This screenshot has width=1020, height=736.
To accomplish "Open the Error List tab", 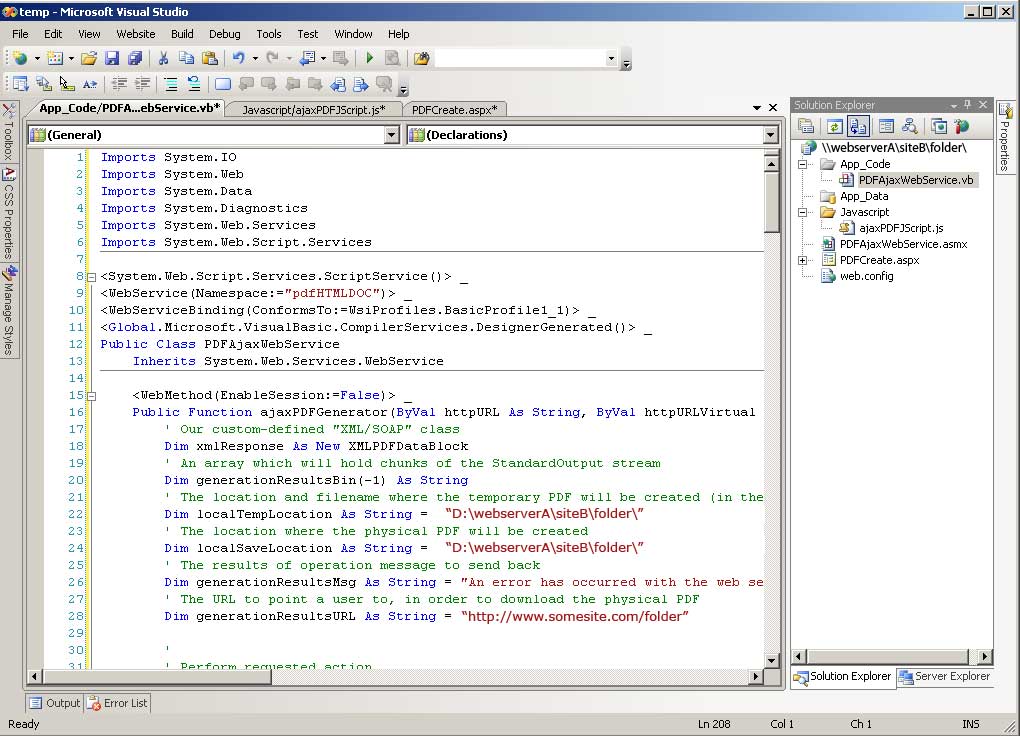I will pos(118,703).
